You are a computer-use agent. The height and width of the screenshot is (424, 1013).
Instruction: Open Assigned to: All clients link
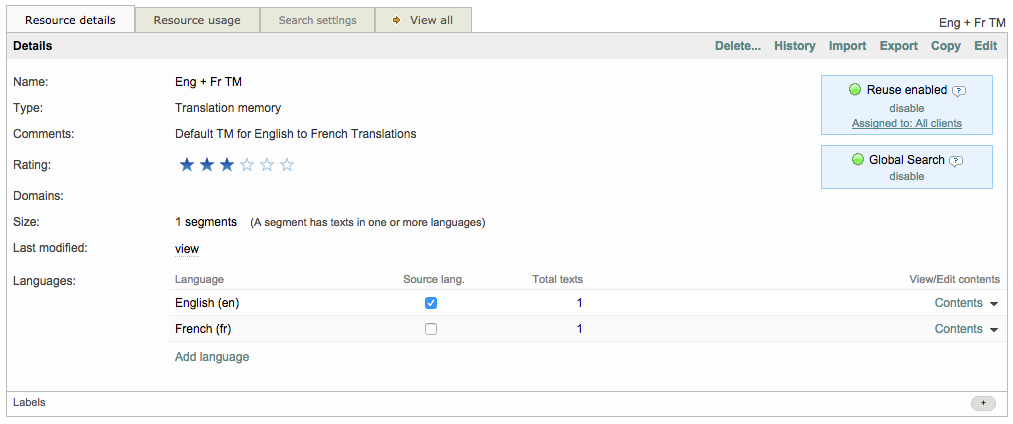[906, 124]
